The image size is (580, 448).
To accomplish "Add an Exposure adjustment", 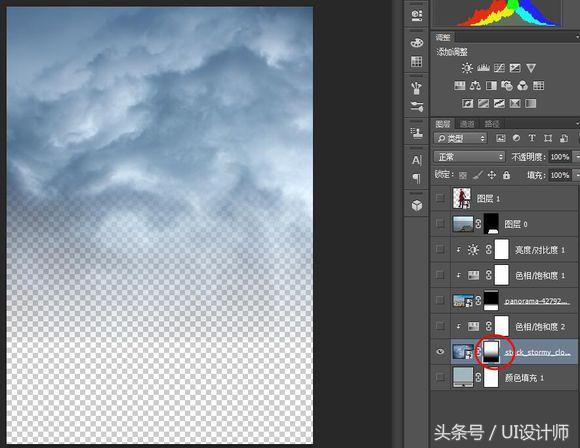I will (515, 68).
